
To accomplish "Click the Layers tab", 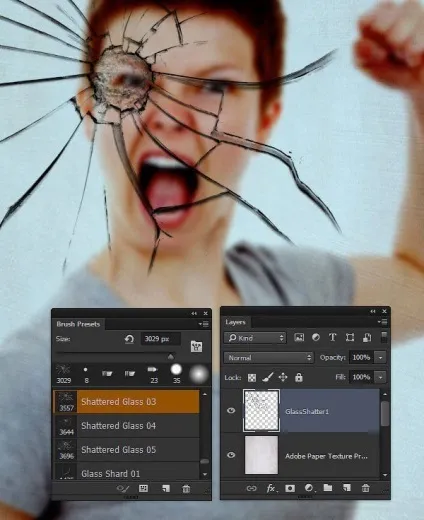I will click(x=235, y=322).
